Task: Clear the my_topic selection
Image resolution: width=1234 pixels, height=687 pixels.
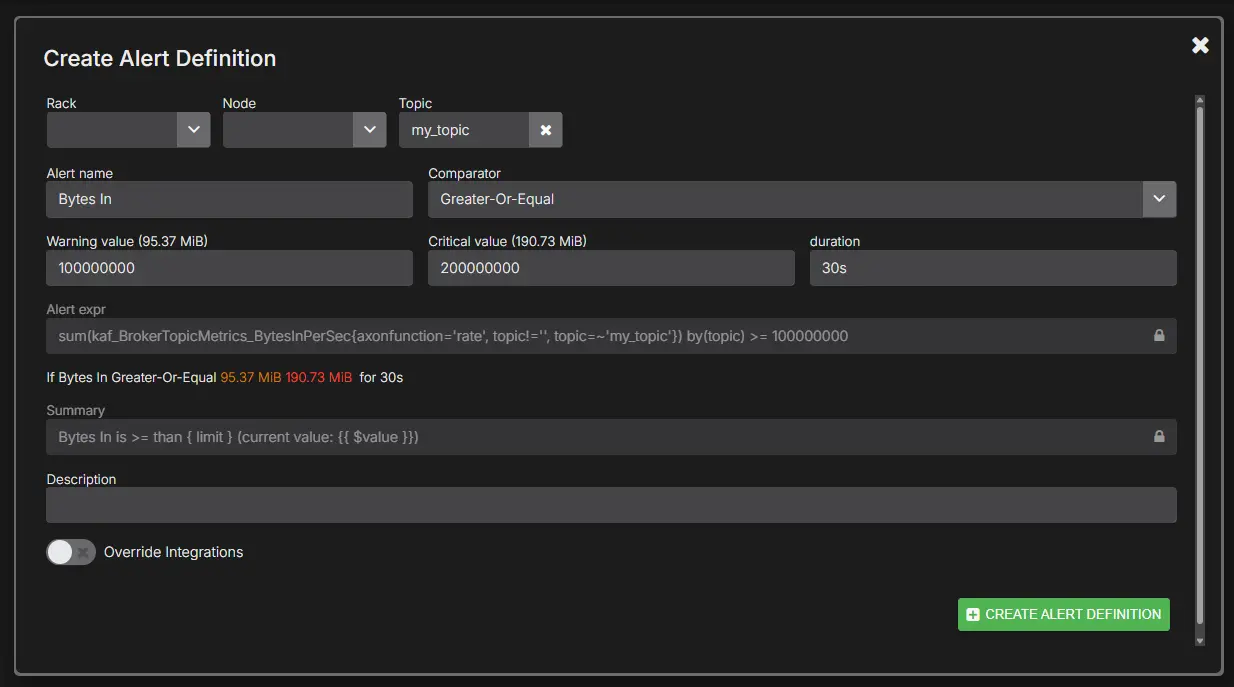Action: pos(546,130)
